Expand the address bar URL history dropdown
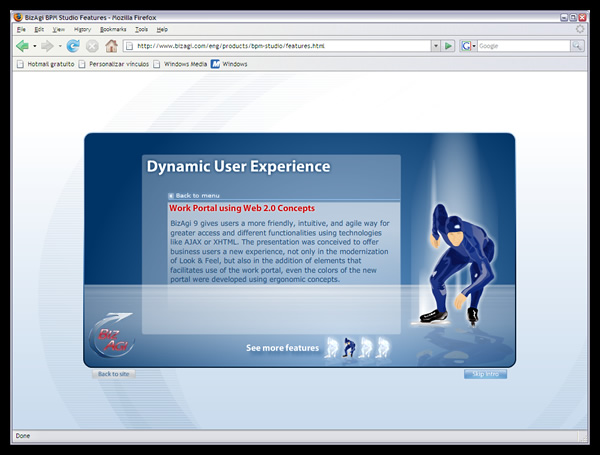The height and width of the screenshot is (455, 600). [x=435, y=46]
